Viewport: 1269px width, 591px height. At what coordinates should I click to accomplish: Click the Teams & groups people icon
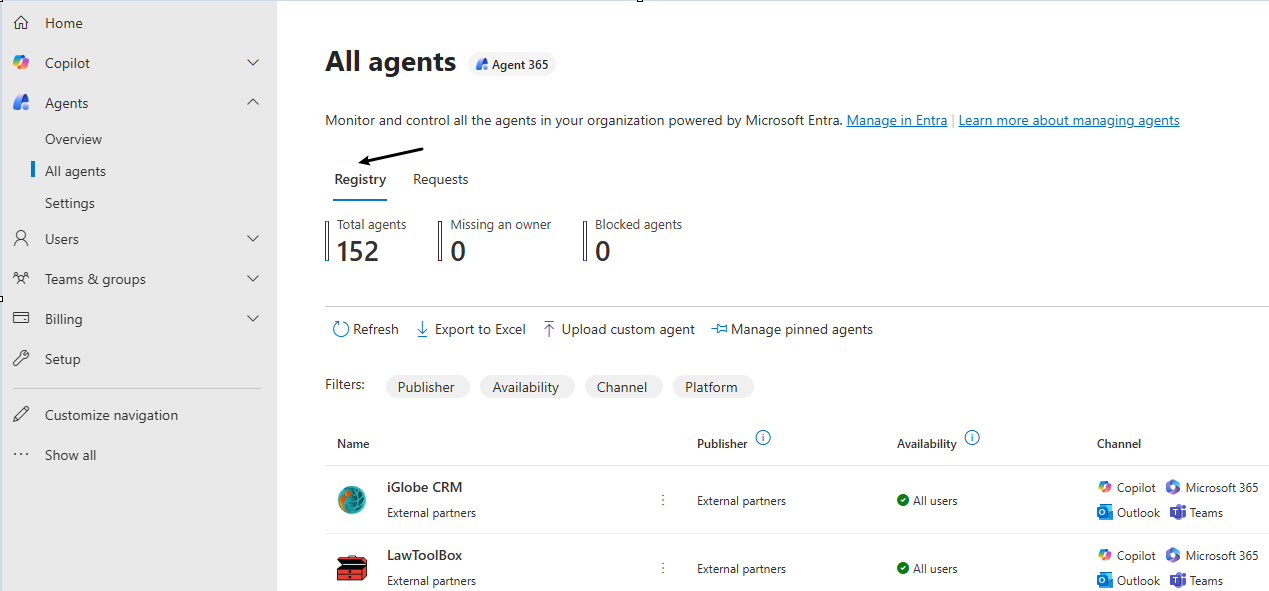pos(21,279)
